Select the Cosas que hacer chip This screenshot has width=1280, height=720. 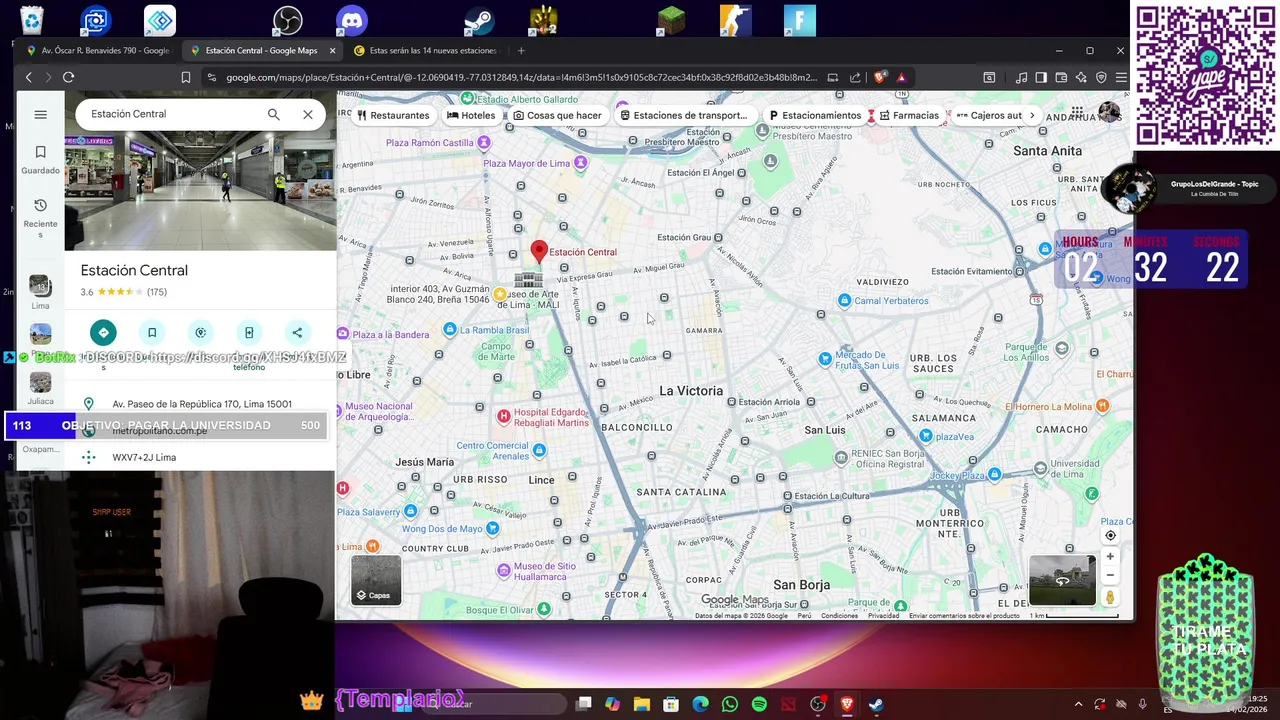pos(557,115)
